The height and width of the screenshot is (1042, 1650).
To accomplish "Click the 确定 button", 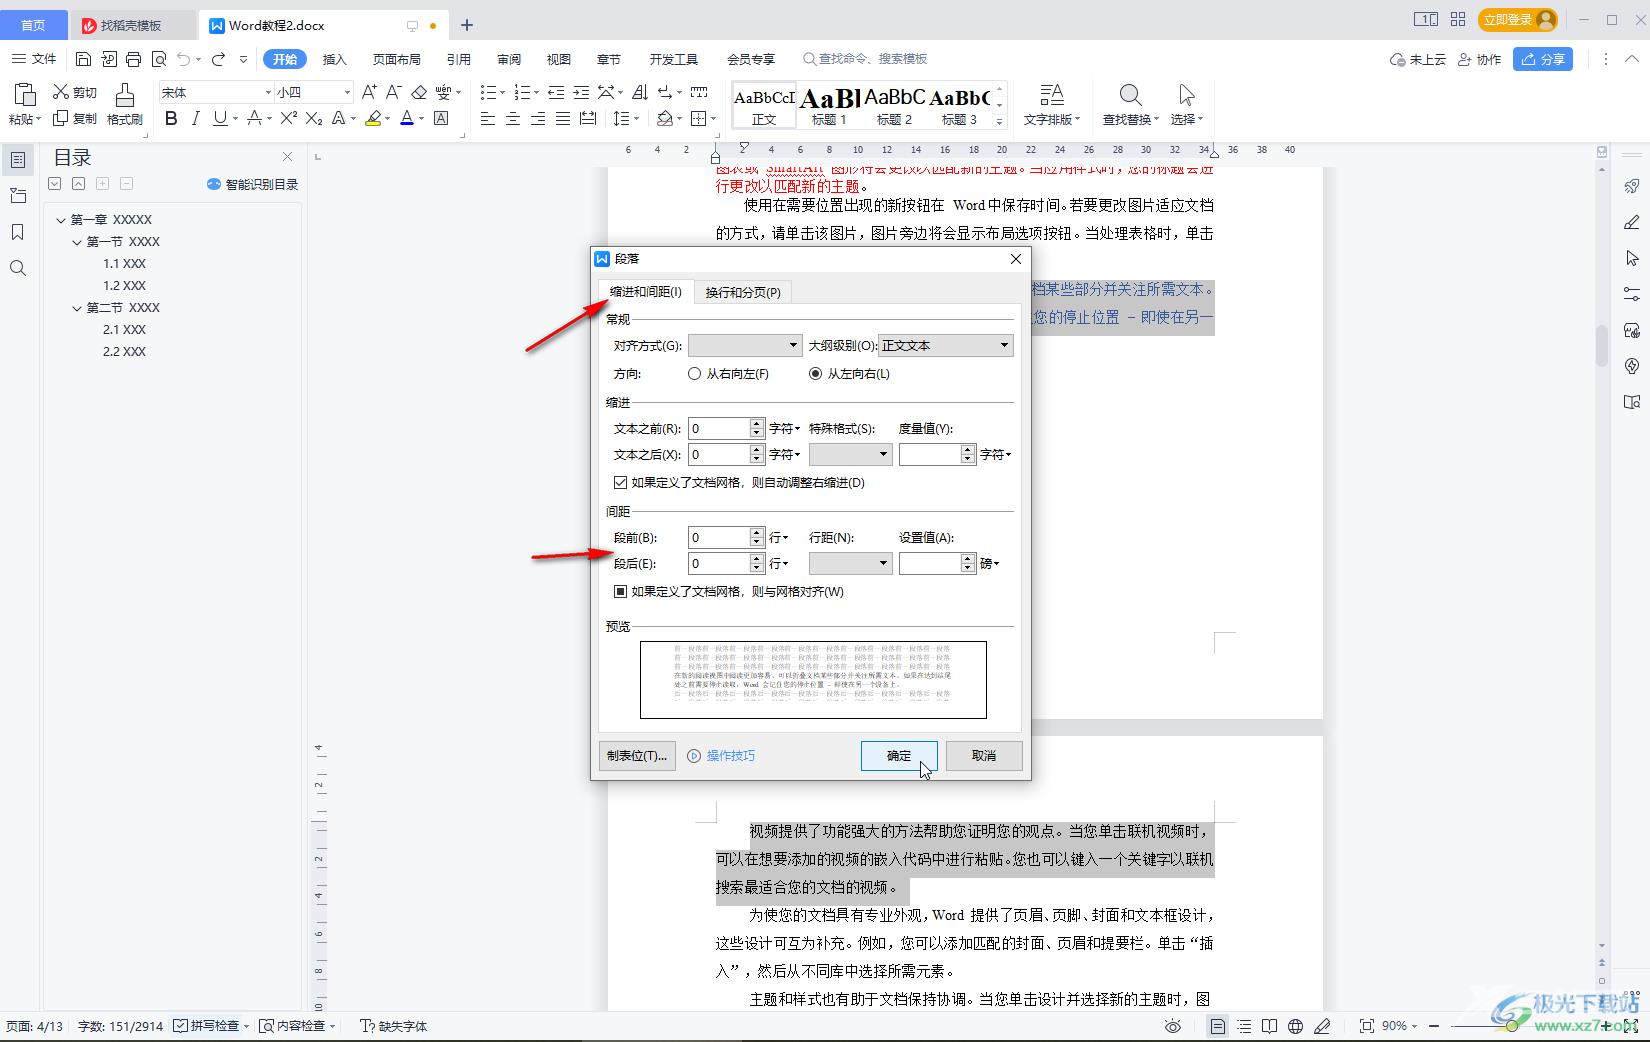I will [899, 756].
